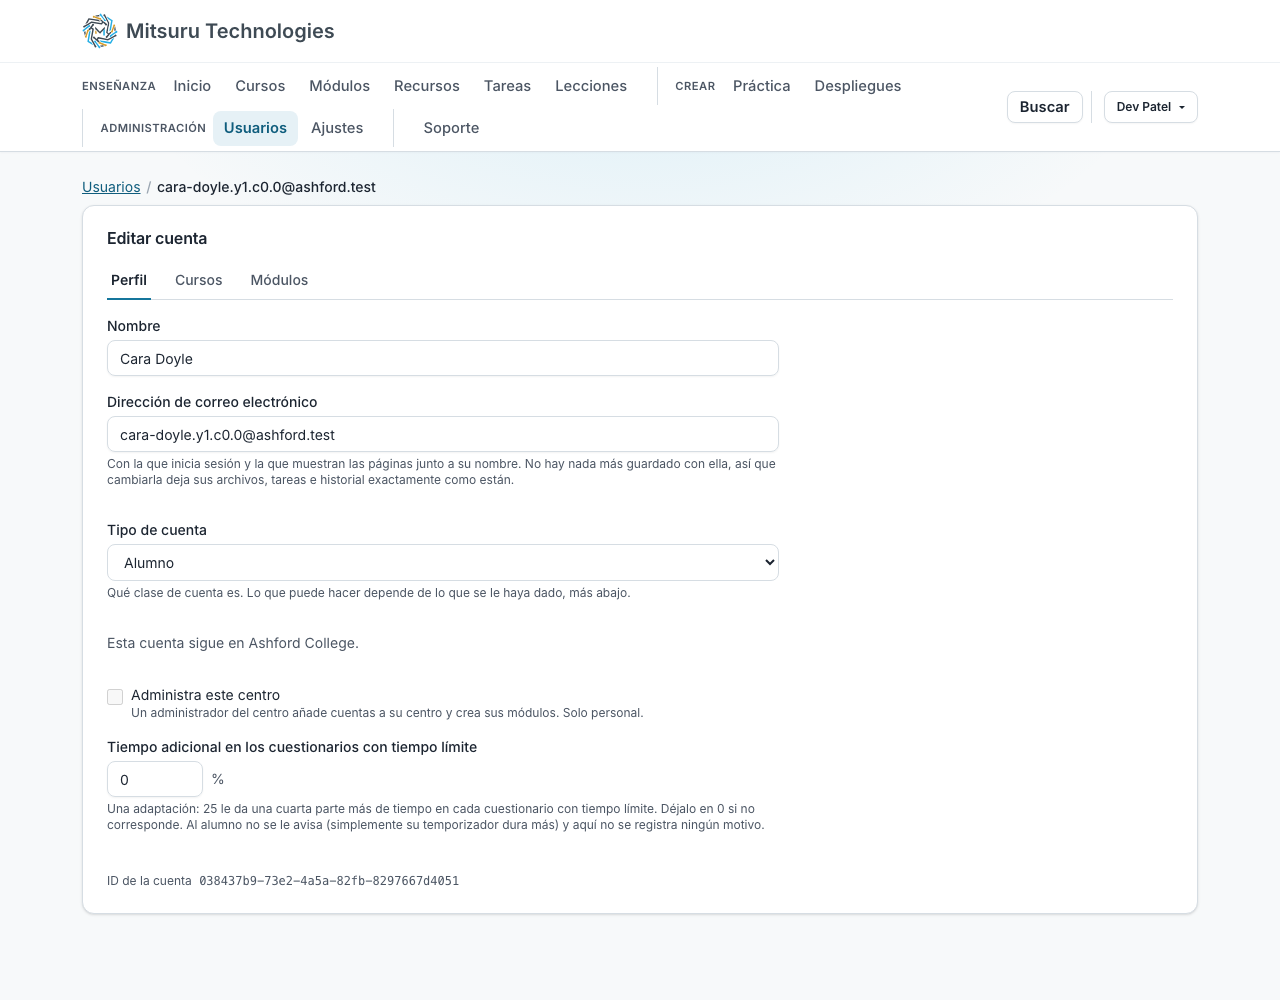The image size is (1280, 1000).
Task: Click the Tipo de cuenta label
Action: (x=157, y=530)
